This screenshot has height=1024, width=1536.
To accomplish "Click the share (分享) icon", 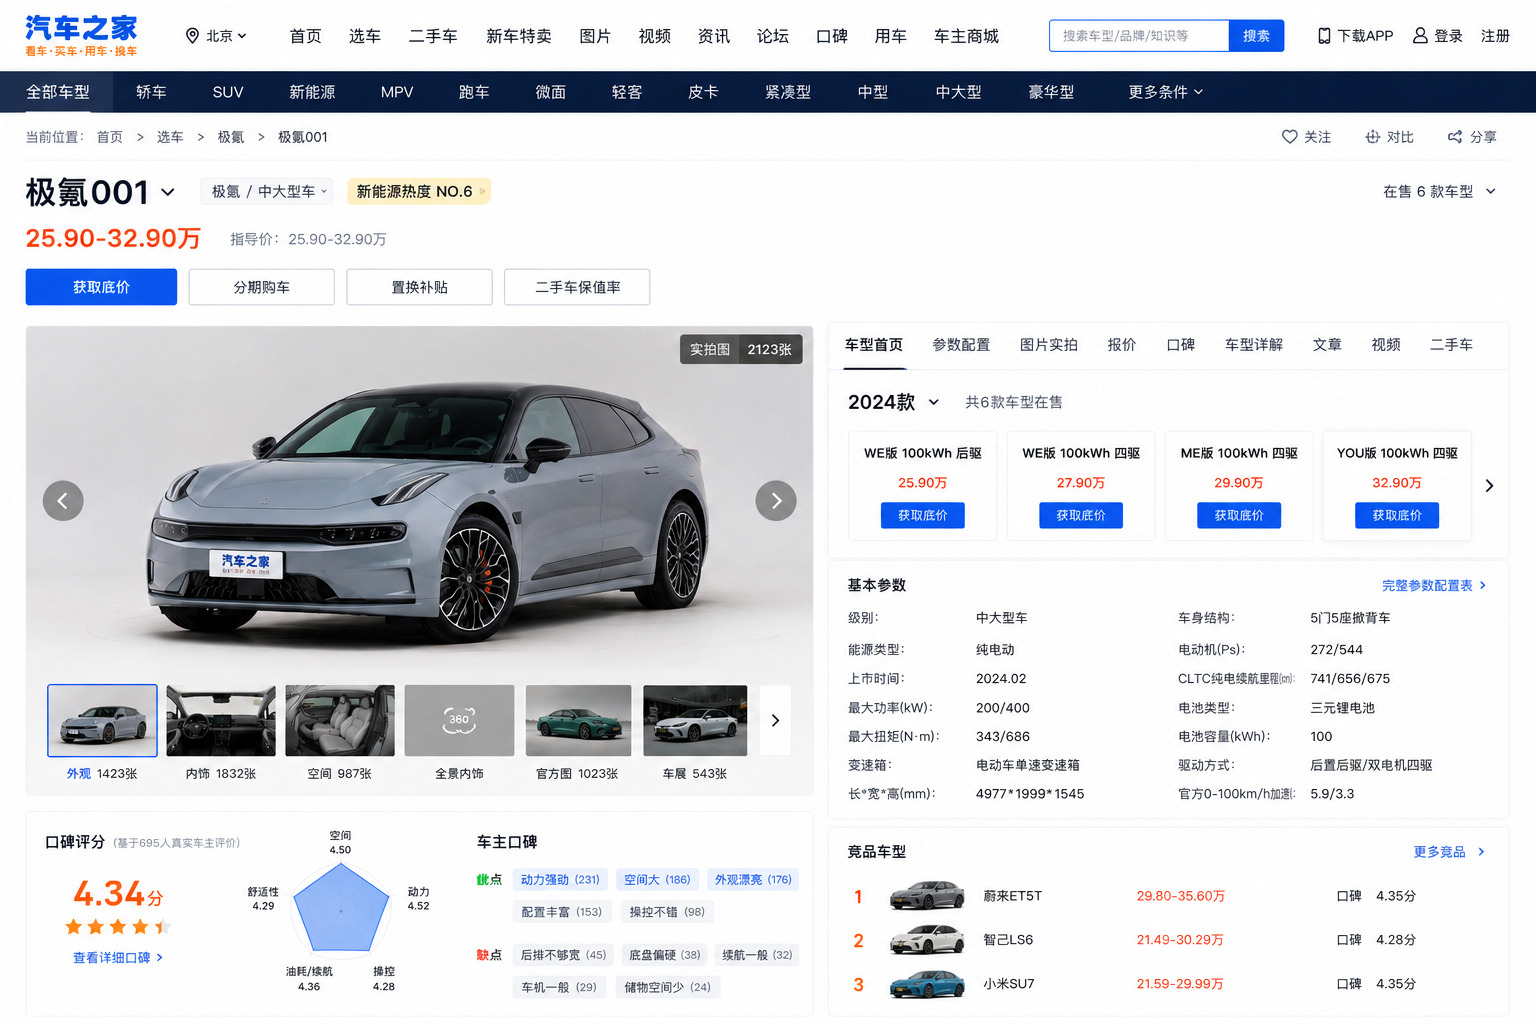I will pyautogui.click(x=1455, y=137).
